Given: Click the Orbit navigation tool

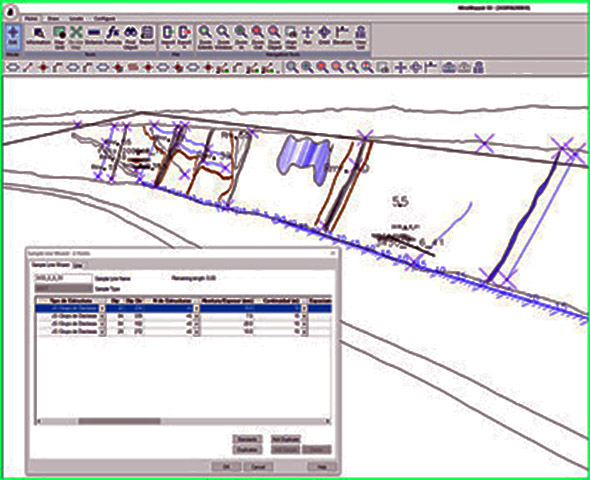Looking at the screenshot, I should [324, 37].
